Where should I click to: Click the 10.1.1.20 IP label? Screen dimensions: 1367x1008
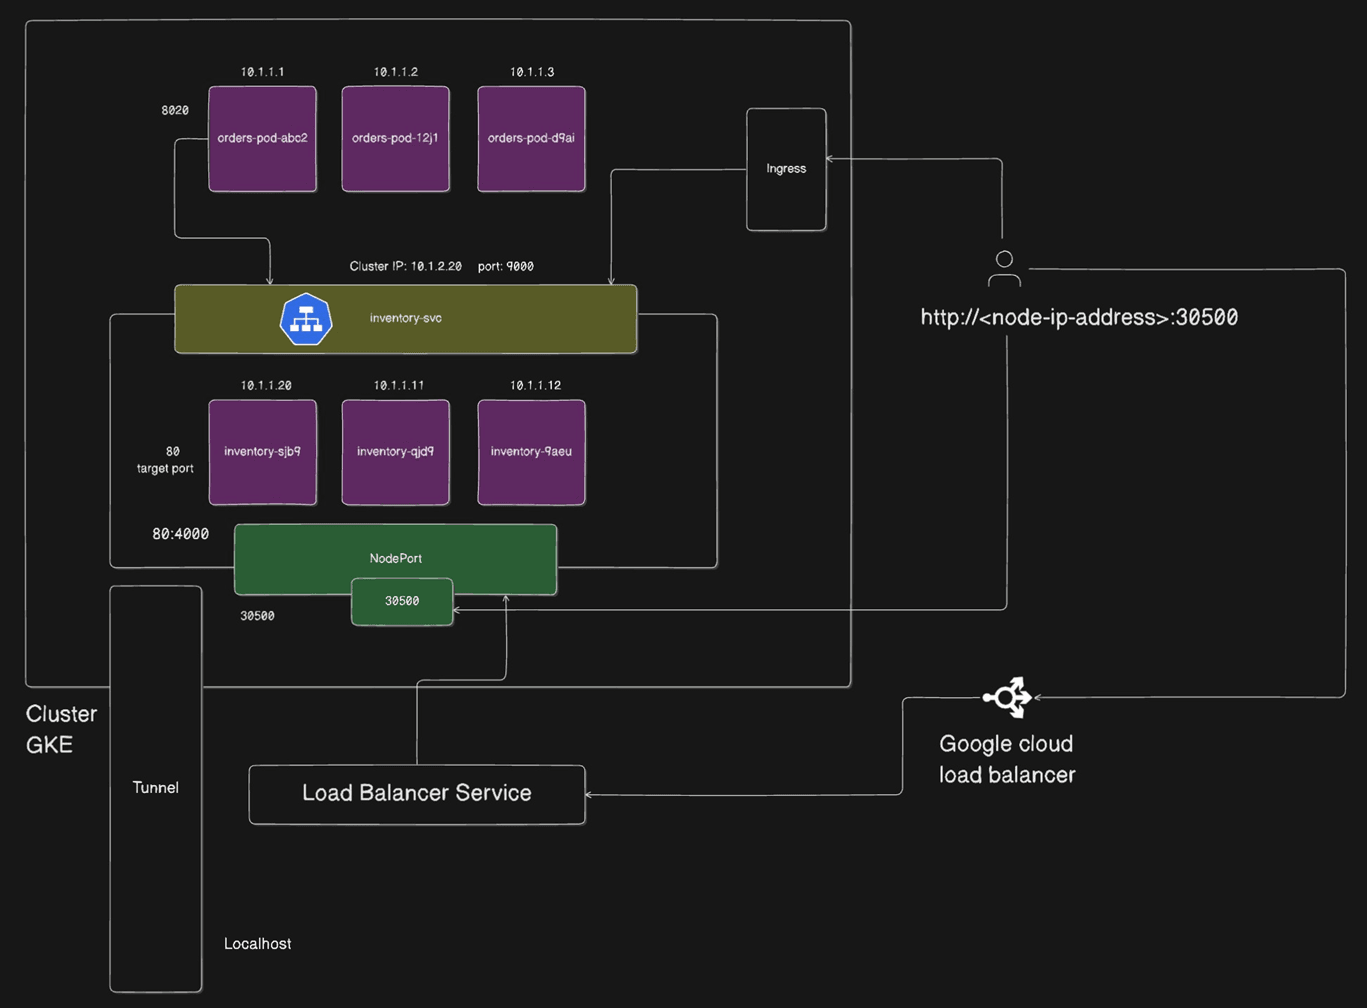(x=266, y=385)
